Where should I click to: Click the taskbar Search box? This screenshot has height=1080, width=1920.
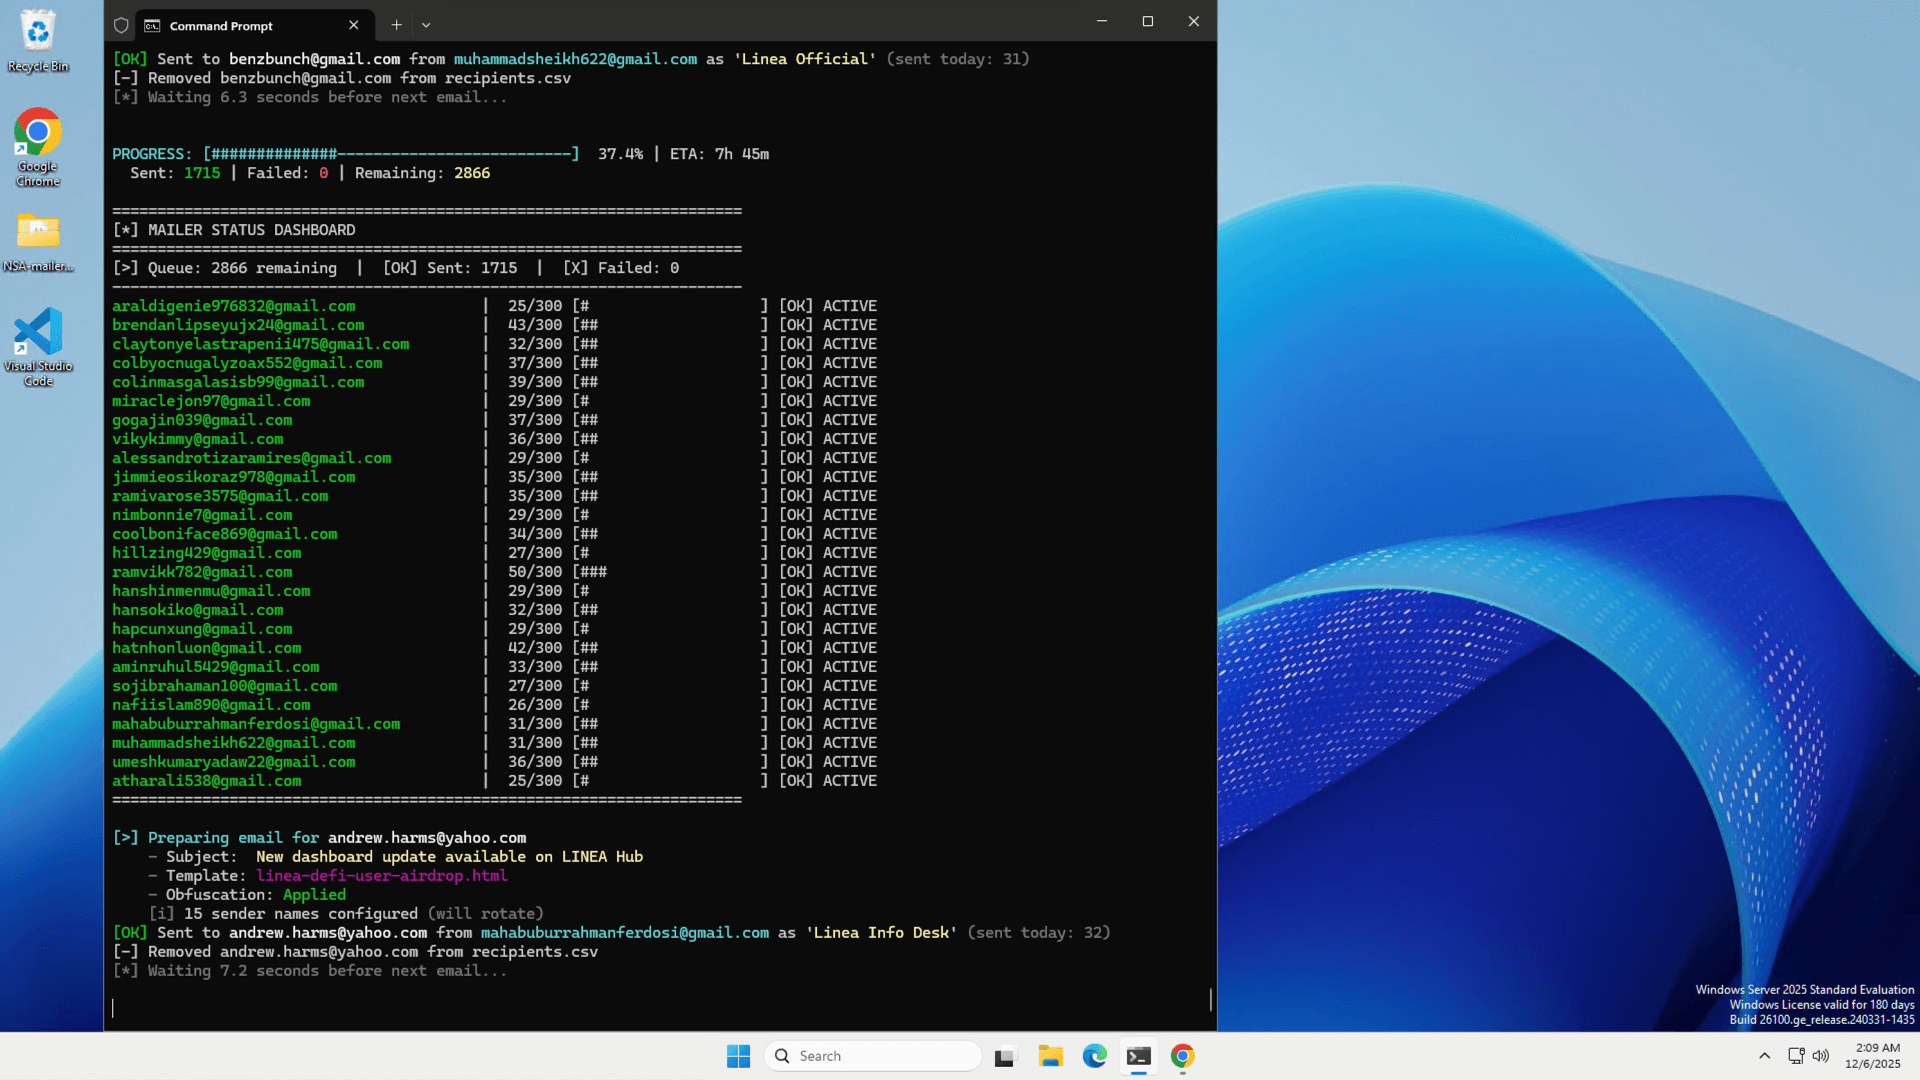click(x=873, y=1056)
